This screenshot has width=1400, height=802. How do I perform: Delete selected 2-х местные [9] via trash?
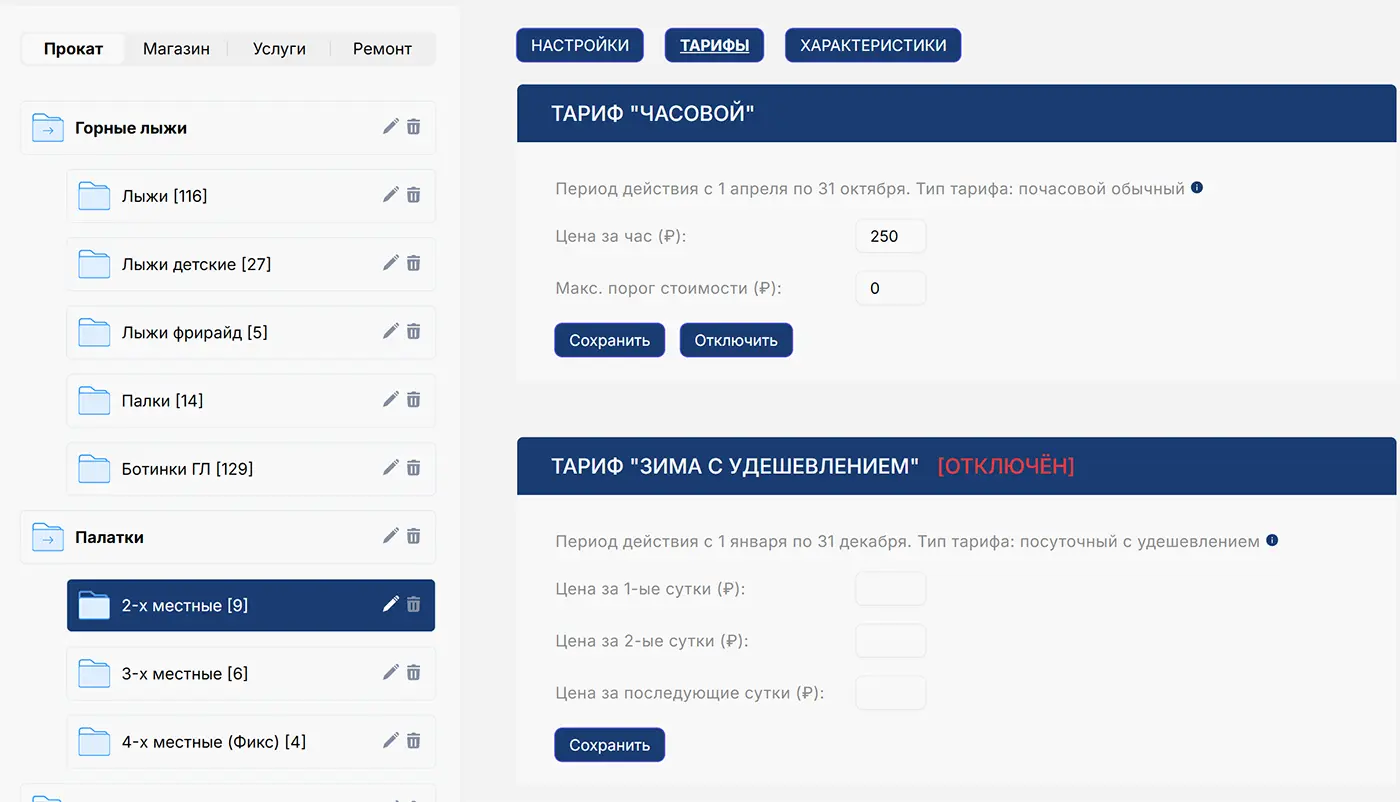click(x=414, y=605)
